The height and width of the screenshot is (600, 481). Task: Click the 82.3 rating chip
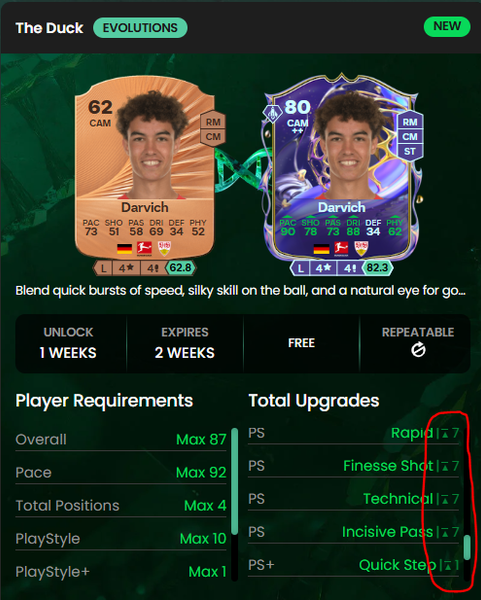(x=377, y=267)
